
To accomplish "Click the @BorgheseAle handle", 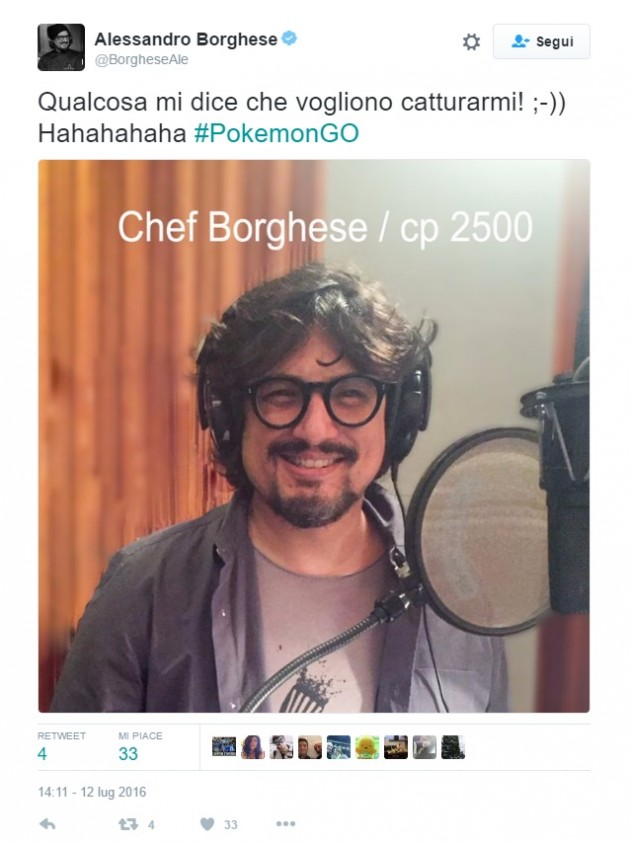I will tap(141, 60).
